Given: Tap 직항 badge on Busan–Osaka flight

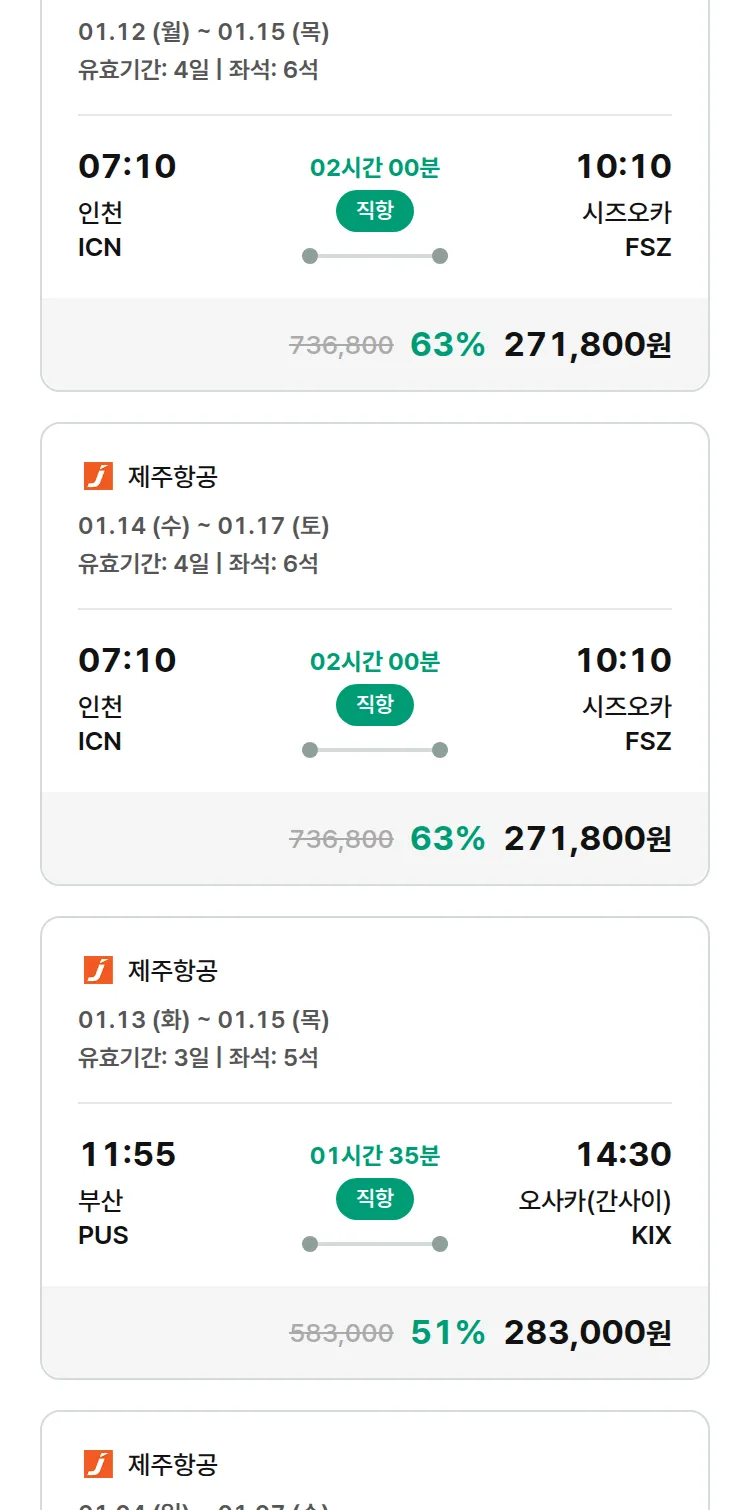Looking at the screenshot, I should click(374, 1199).
